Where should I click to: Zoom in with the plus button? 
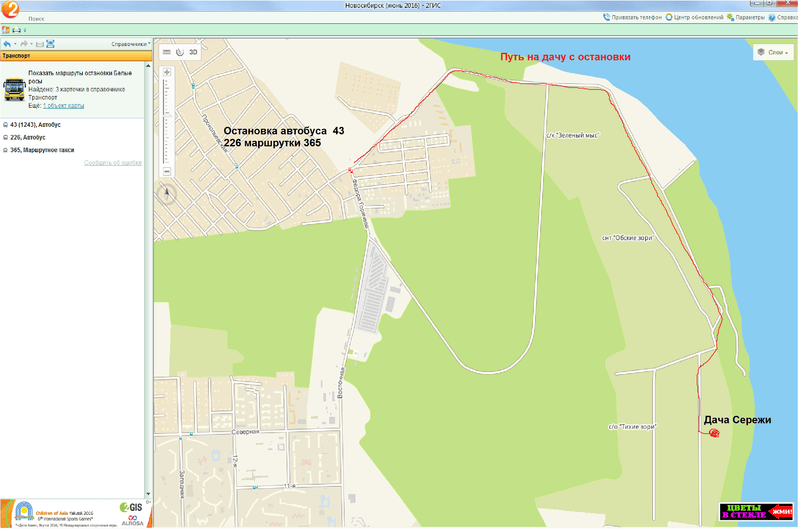(x=166, y=72)
